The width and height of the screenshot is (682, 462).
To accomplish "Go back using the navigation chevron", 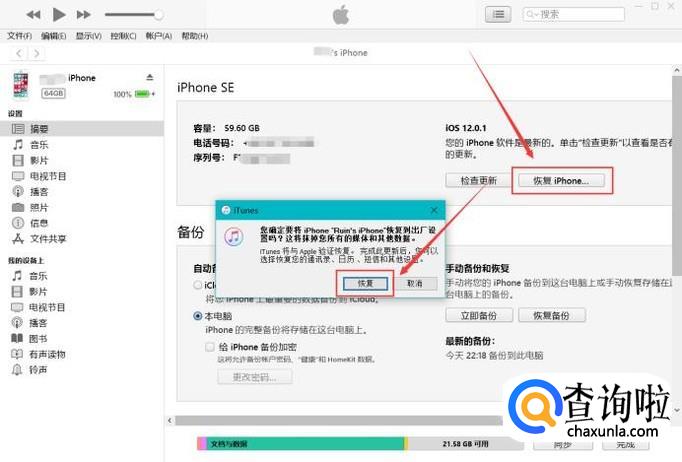I will pyautogui.click(x=19, y=54).
